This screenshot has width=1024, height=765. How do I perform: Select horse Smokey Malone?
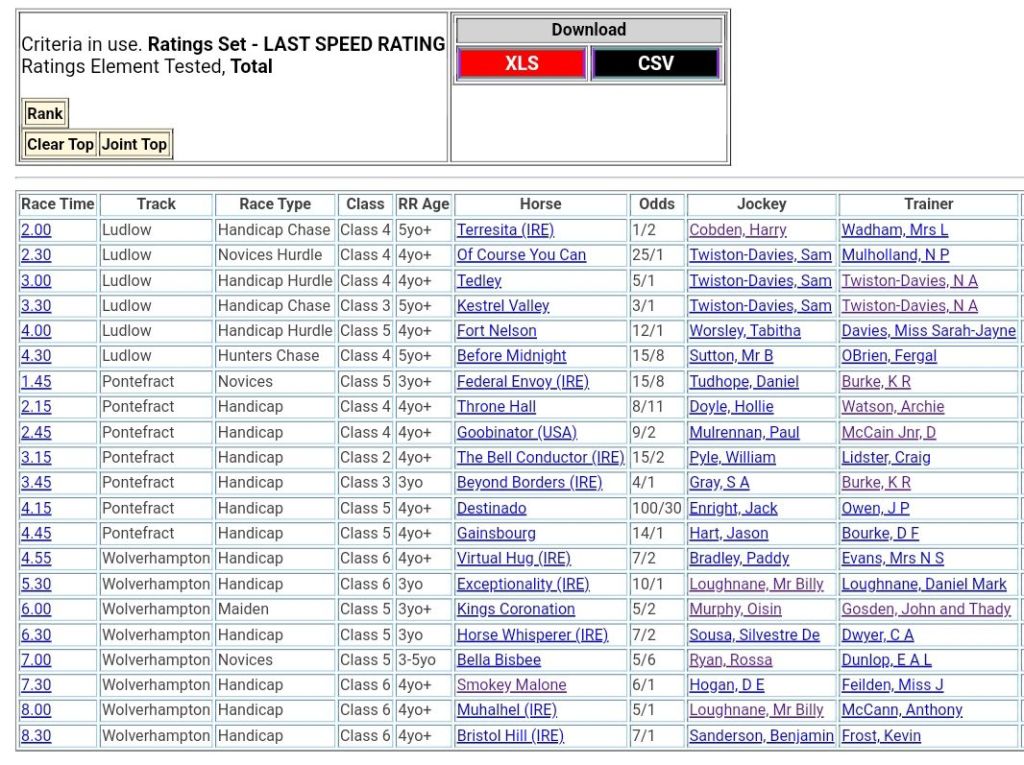511,685
